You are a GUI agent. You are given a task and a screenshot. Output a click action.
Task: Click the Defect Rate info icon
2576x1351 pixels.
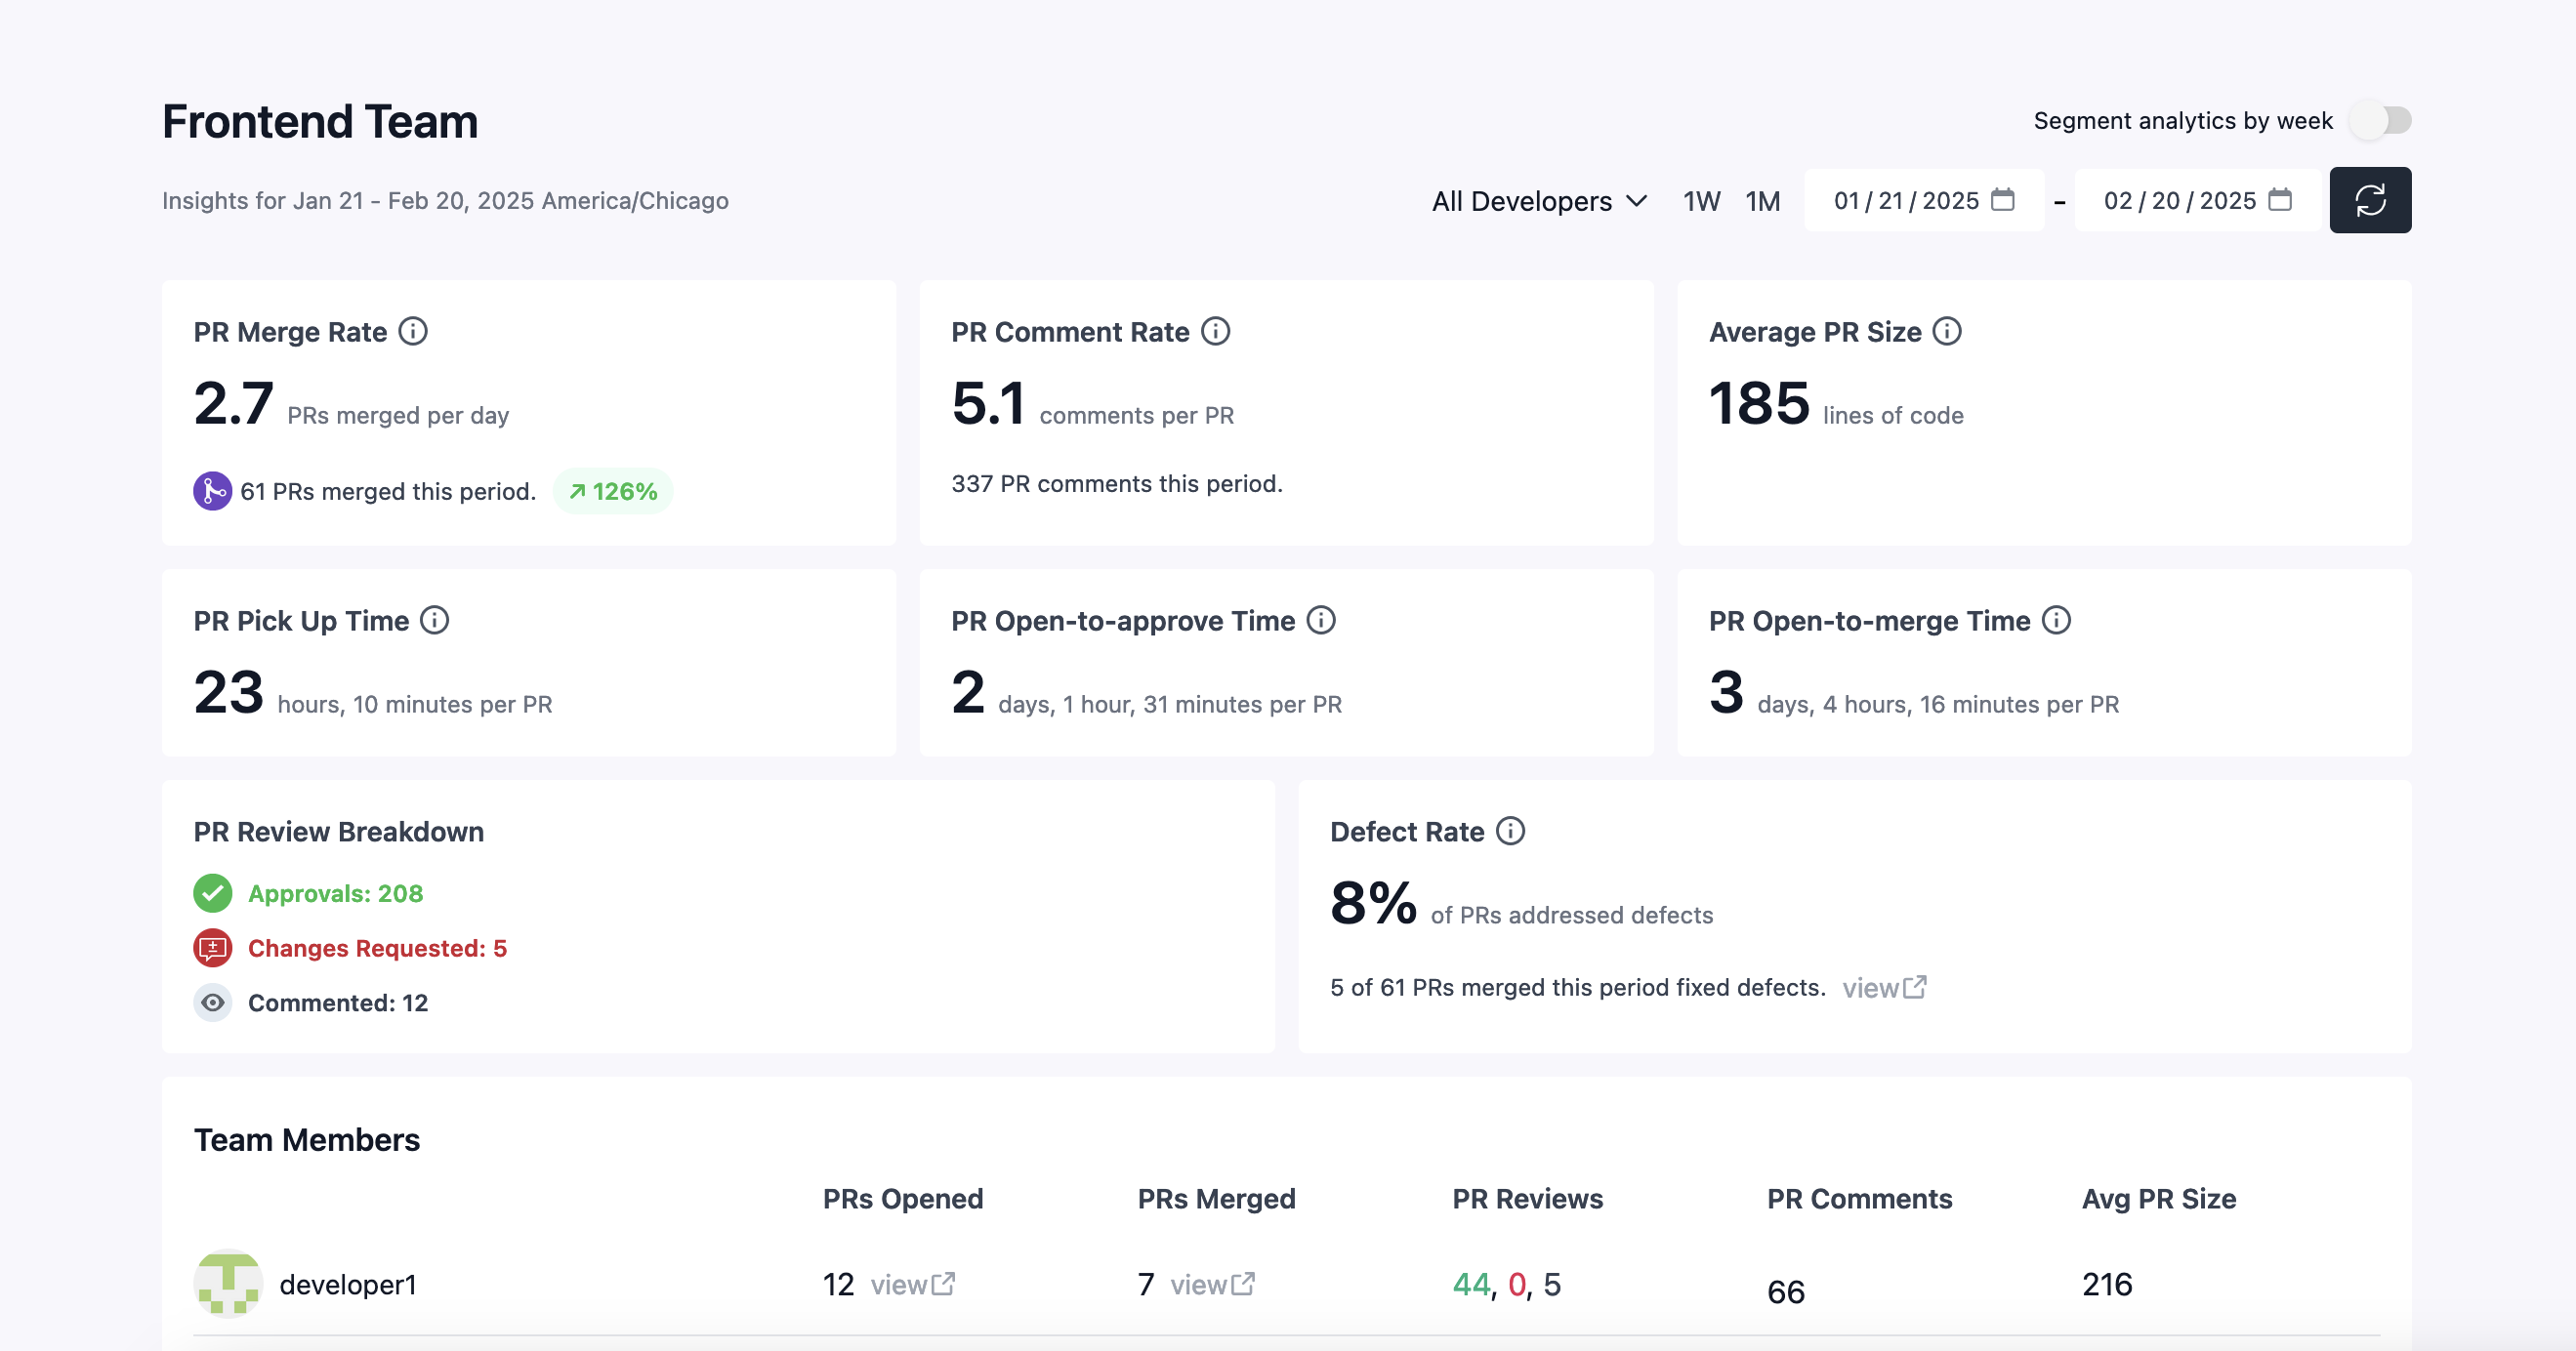tap(1511, 831)
